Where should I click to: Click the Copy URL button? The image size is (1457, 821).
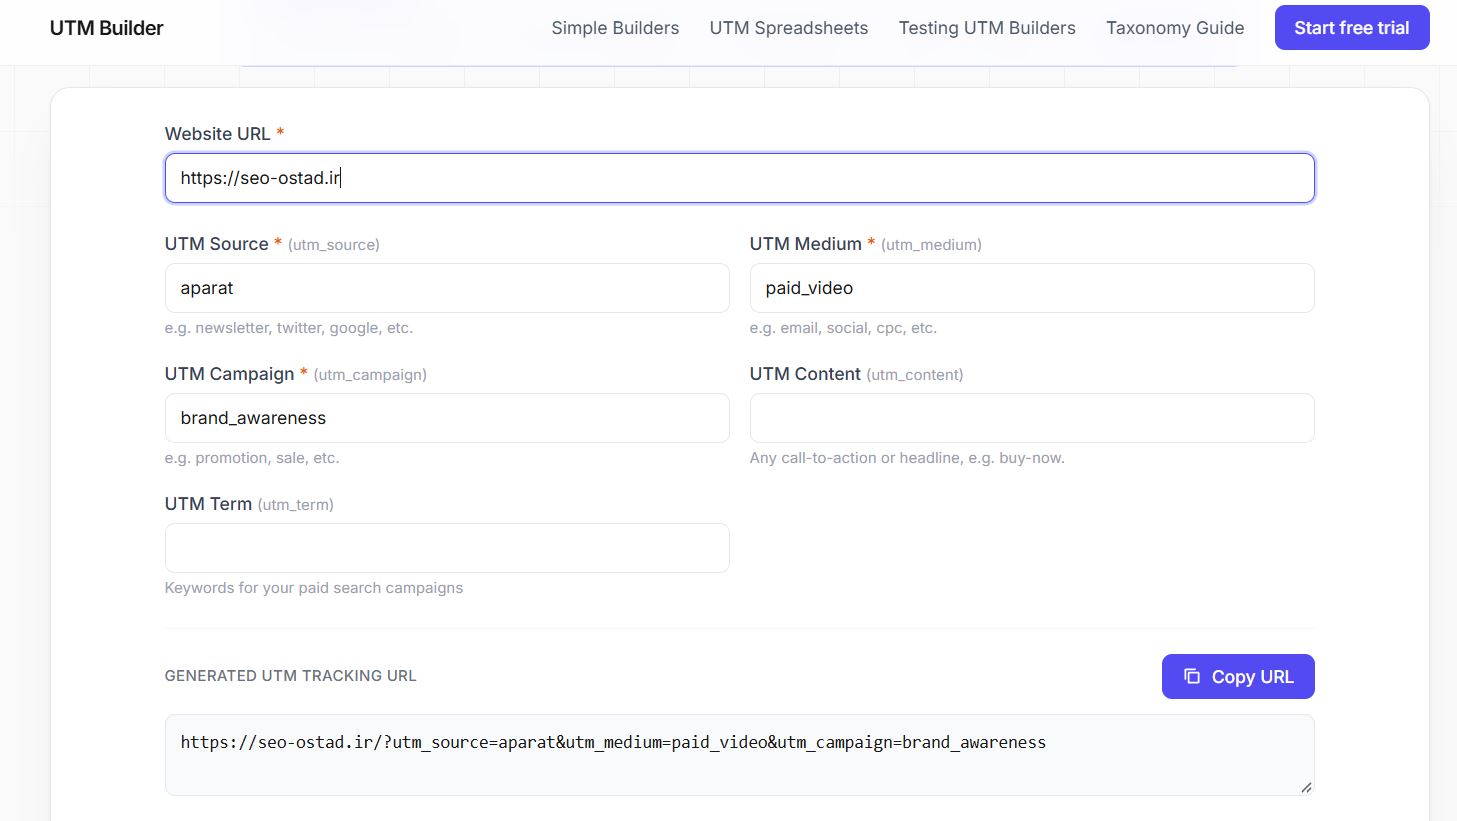(x=1238, y=677)
